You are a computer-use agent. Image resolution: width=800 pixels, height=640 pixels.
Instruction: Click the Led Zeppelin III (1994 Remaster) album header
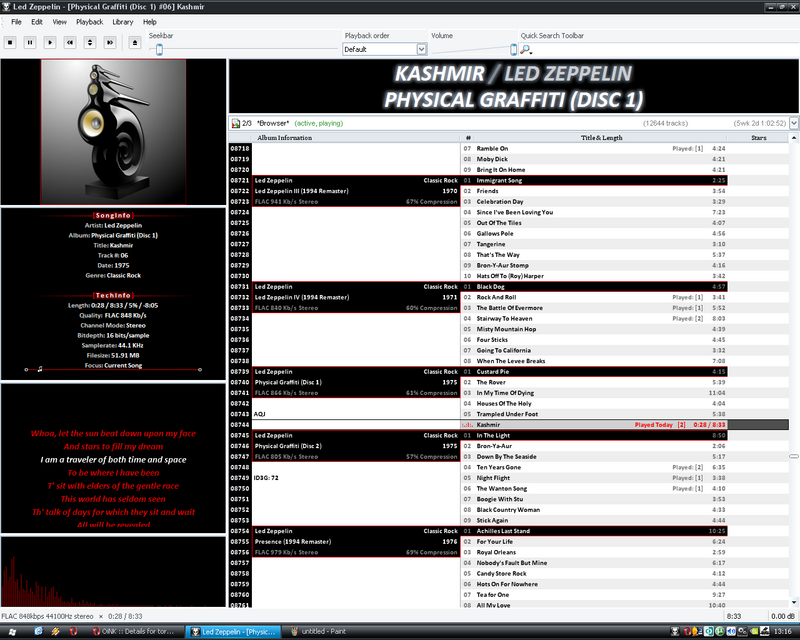[356, 191]
